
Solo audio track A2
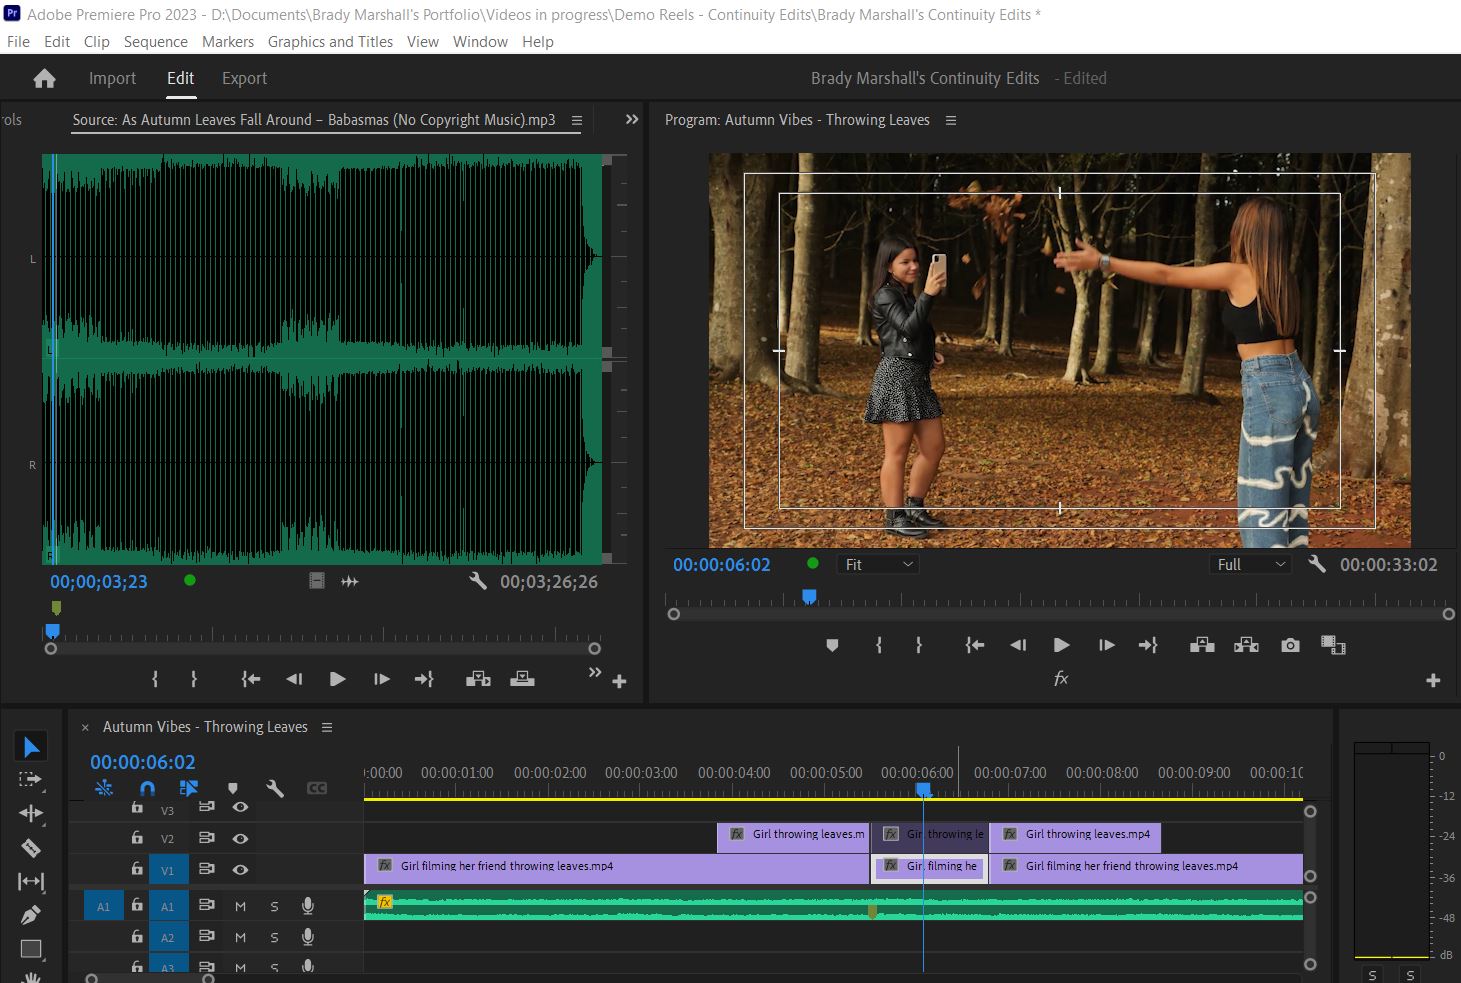[x=274, y=937]
